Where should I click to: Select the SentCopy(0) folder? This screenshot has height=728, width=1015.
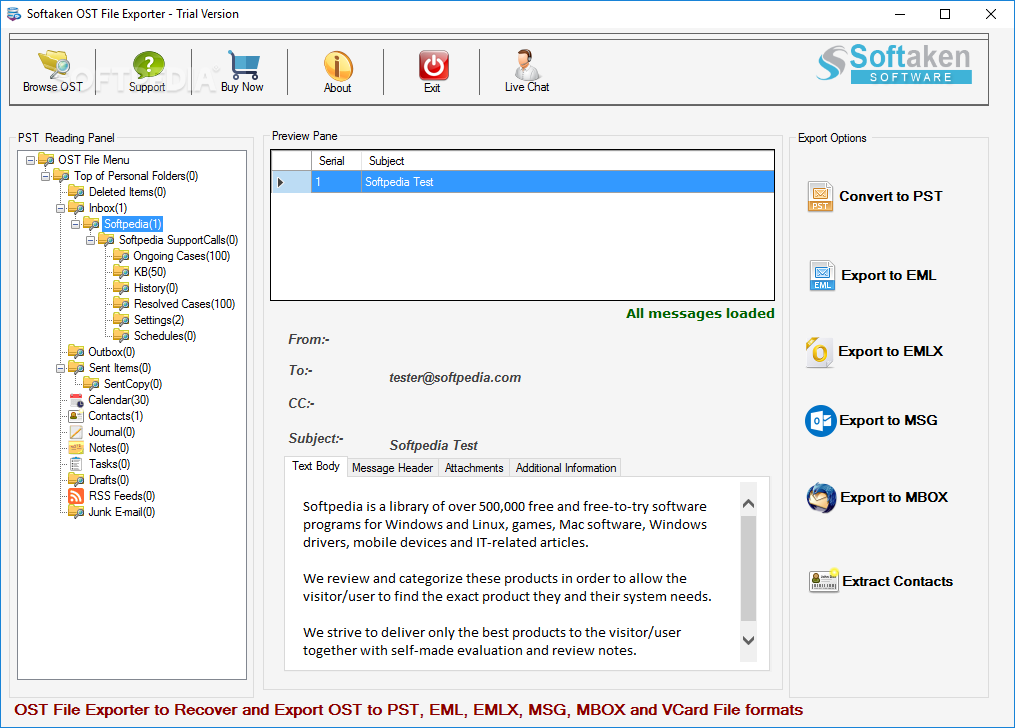[x=133, y=384]
